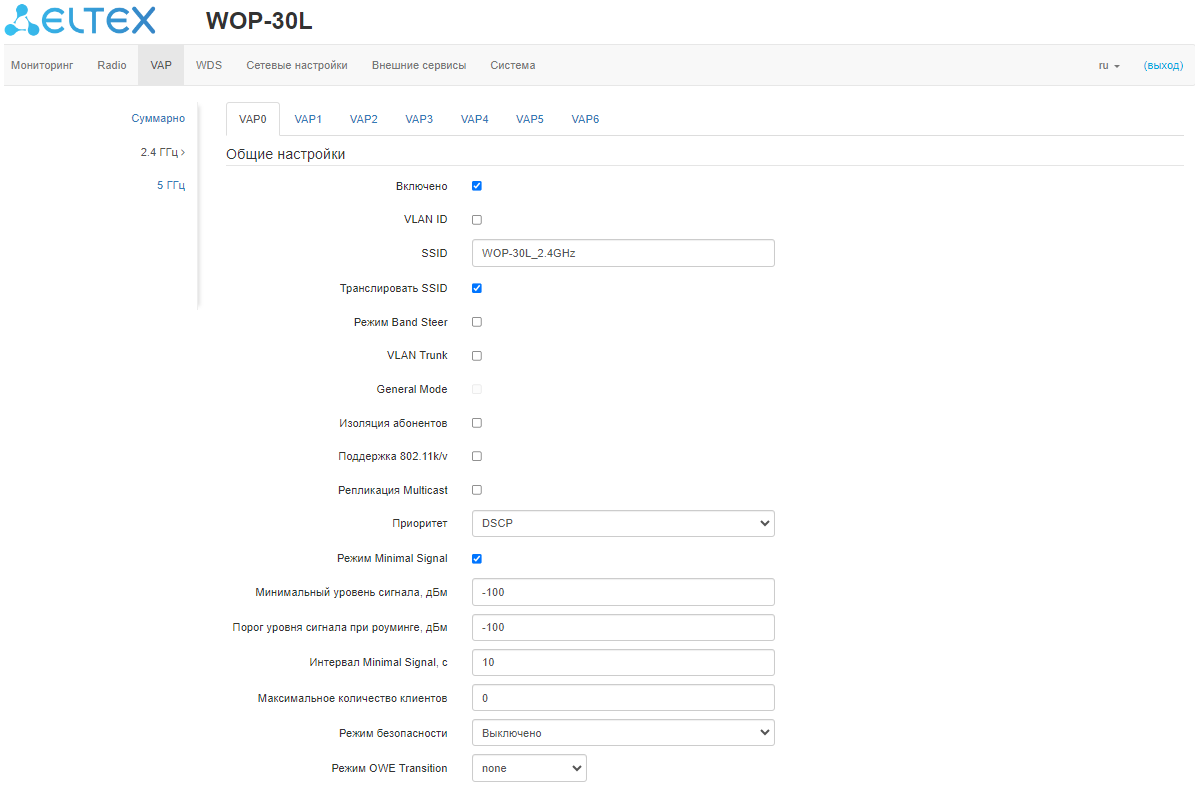Click Максимальное количество клиентов field

[x=623, y=697]
